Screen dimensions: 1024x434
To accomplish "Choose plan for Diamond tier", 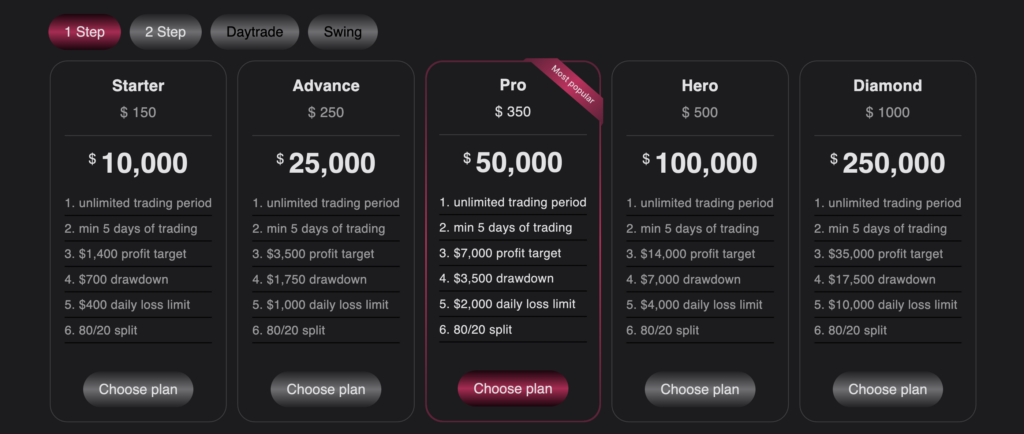I will coord(888,390).
